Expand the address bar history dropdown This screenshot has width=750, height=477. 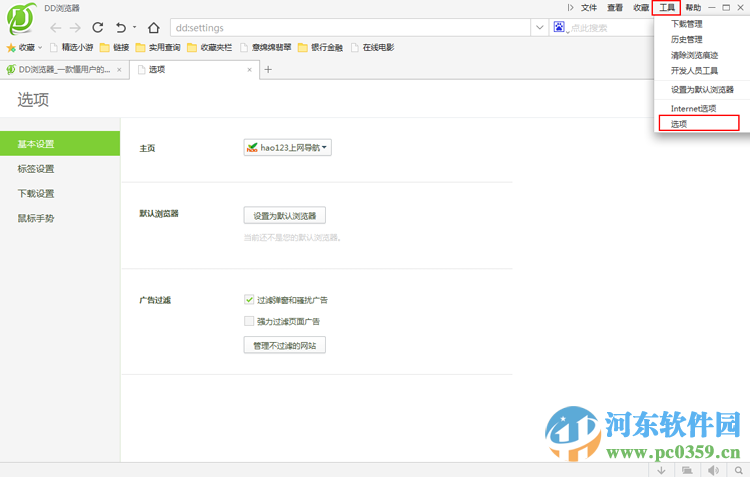point(540,28)
